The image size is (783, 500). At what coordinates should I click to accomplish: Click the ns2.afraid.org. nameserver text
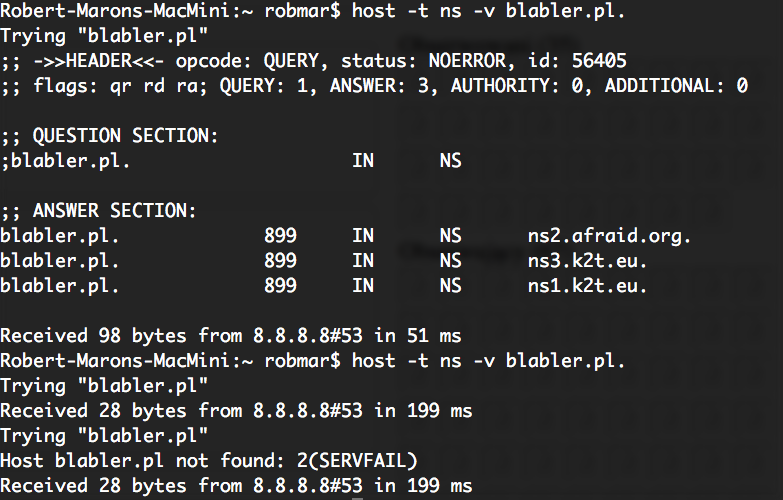(609, 236)
